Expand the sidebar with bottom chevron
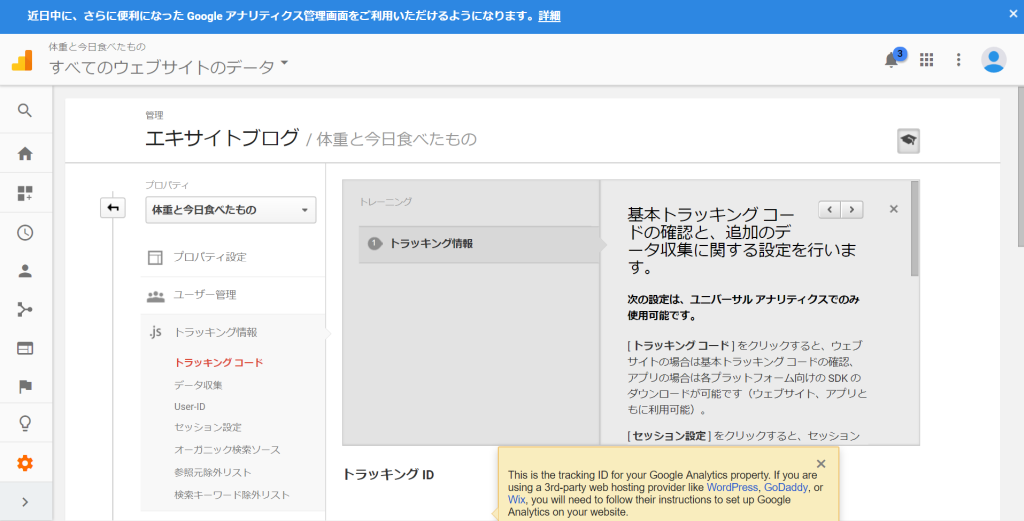The height and width of the screenshot is (521, 1024). [25, 502]
